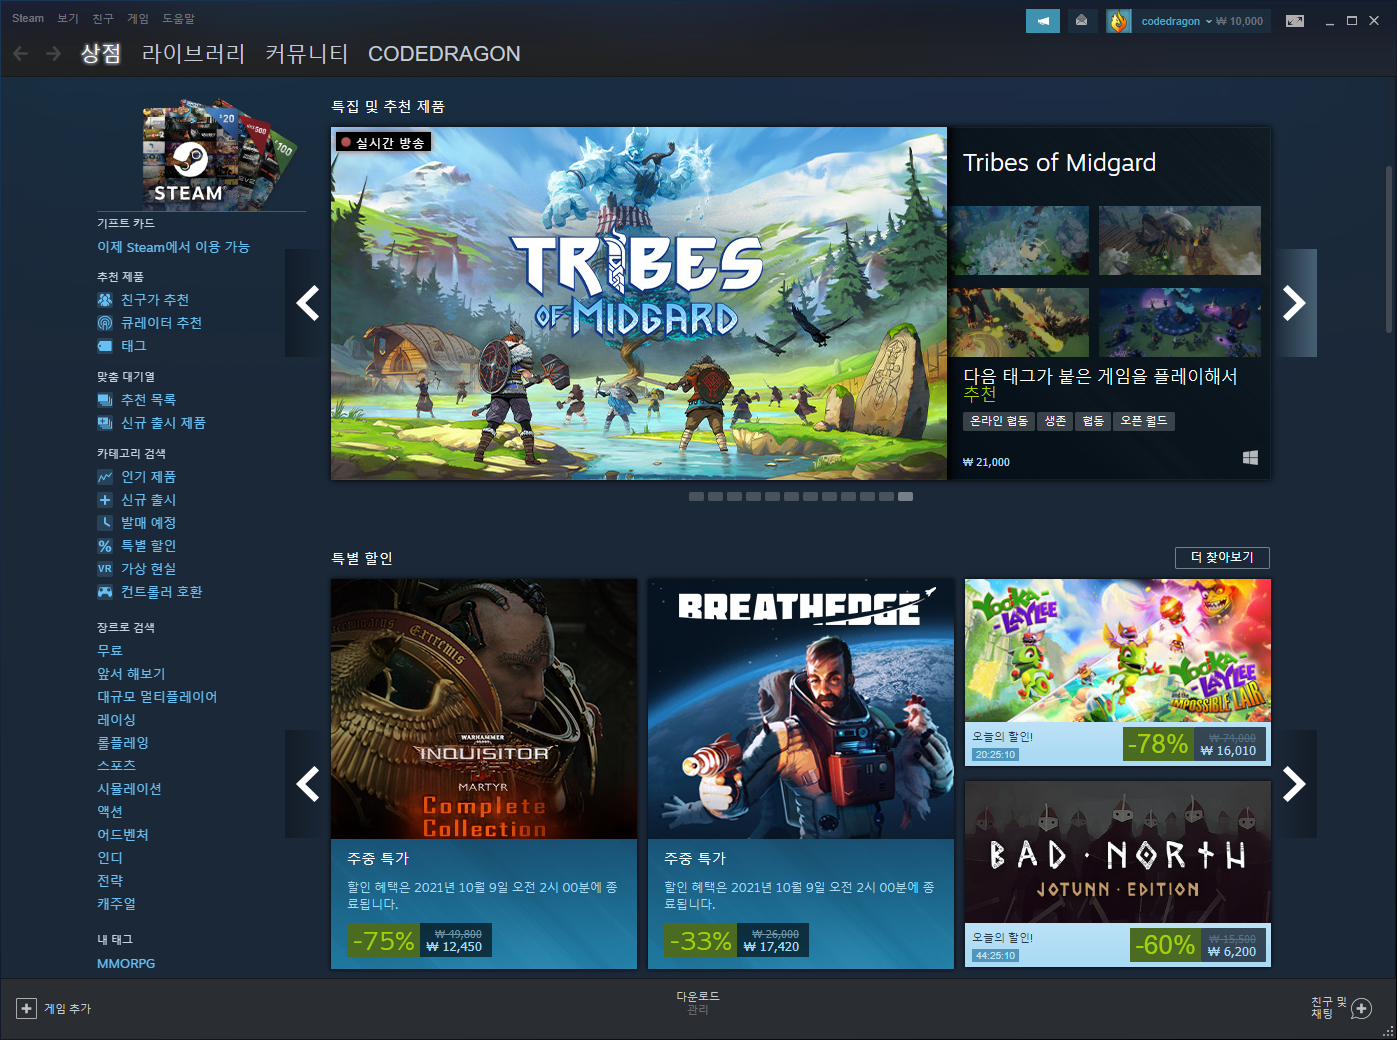
Task: Click the 인기 제품 chart icon
Action: click(105, 477)
